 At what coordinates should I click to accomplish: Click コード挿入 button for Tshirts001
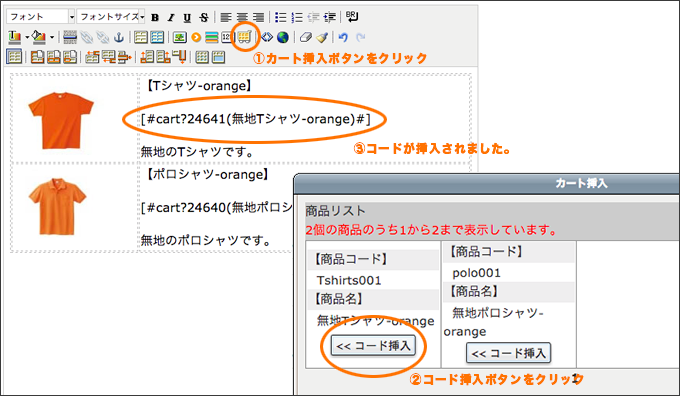click(373, 346)
